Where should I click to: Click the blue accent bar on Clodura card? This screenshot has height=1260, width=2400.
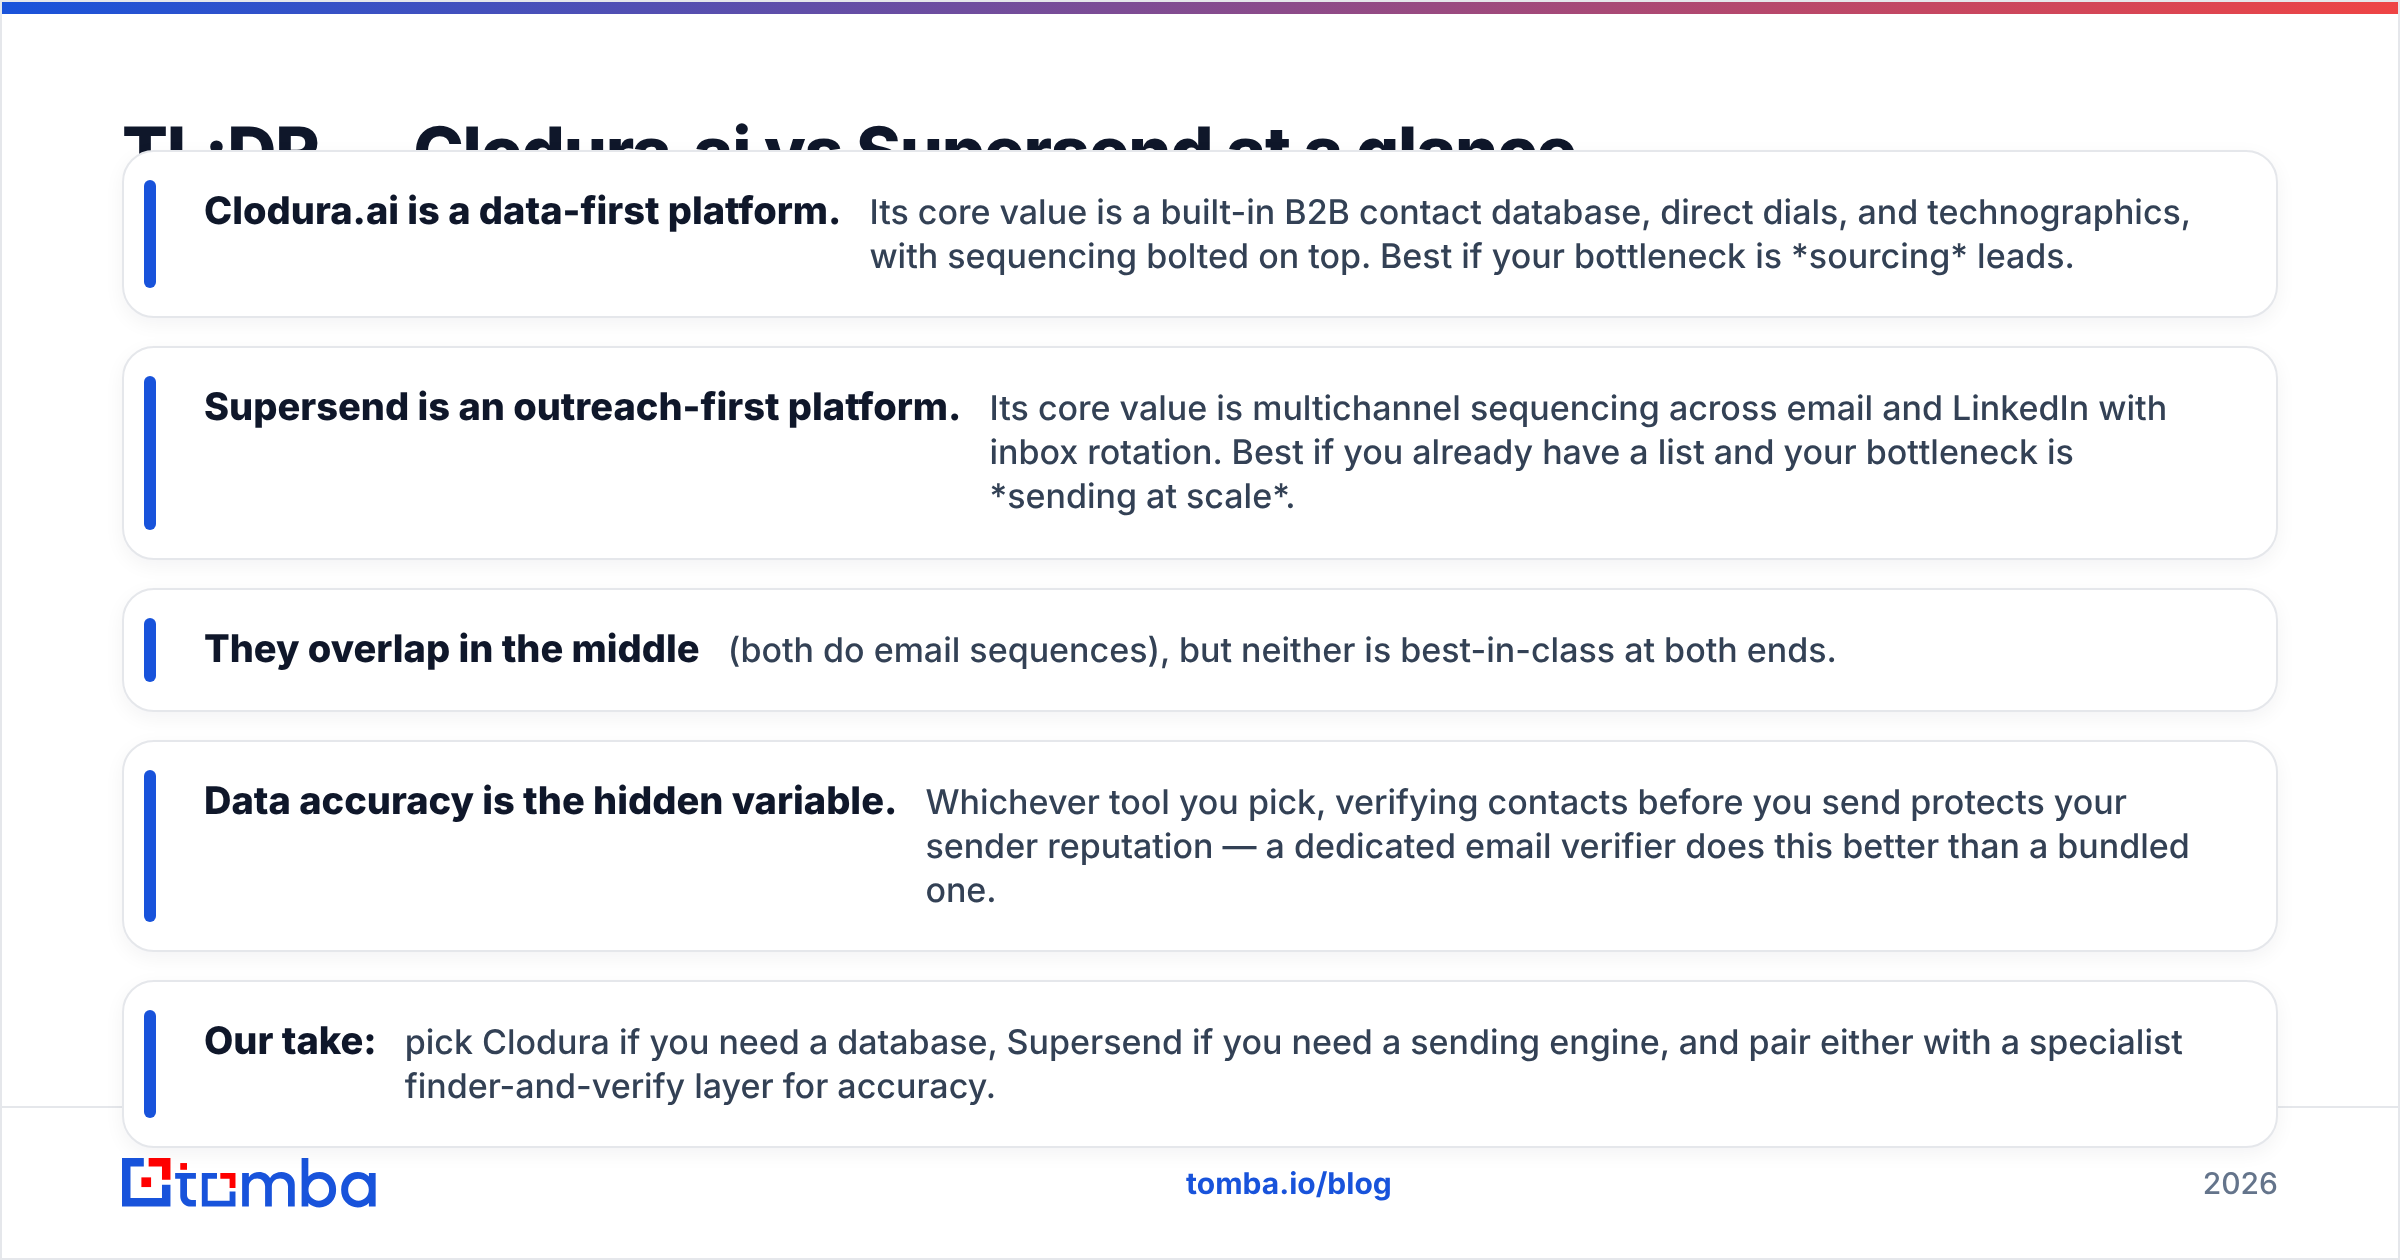(x=150, y=234)
